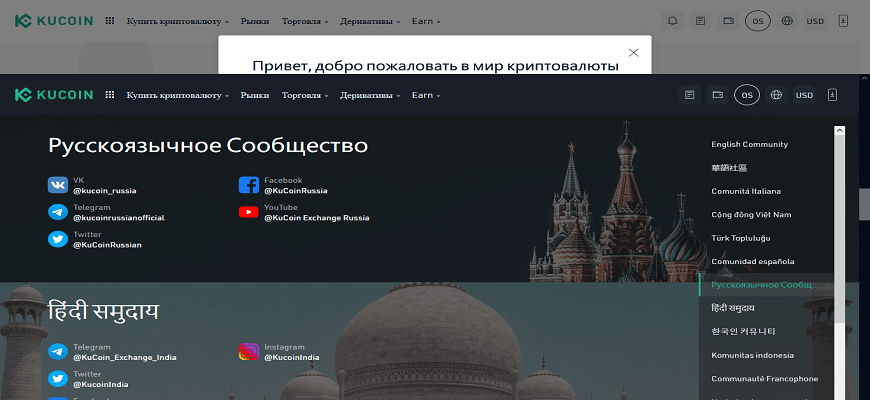
Task: Click the Telegram icon for KuCoin_Exchange_India
Action: point(58,352)
